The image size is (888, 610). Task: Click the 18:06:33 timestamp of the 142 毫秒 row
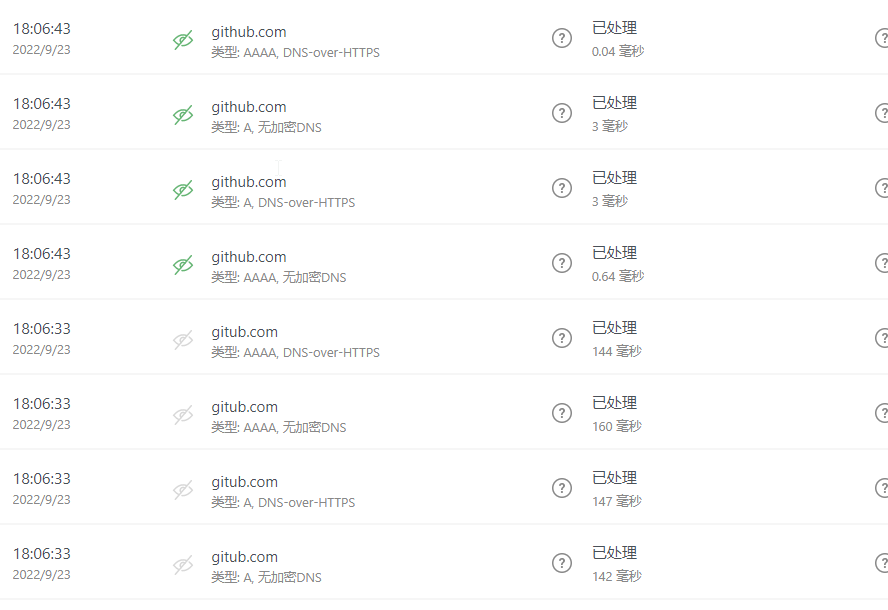[41, 554]
